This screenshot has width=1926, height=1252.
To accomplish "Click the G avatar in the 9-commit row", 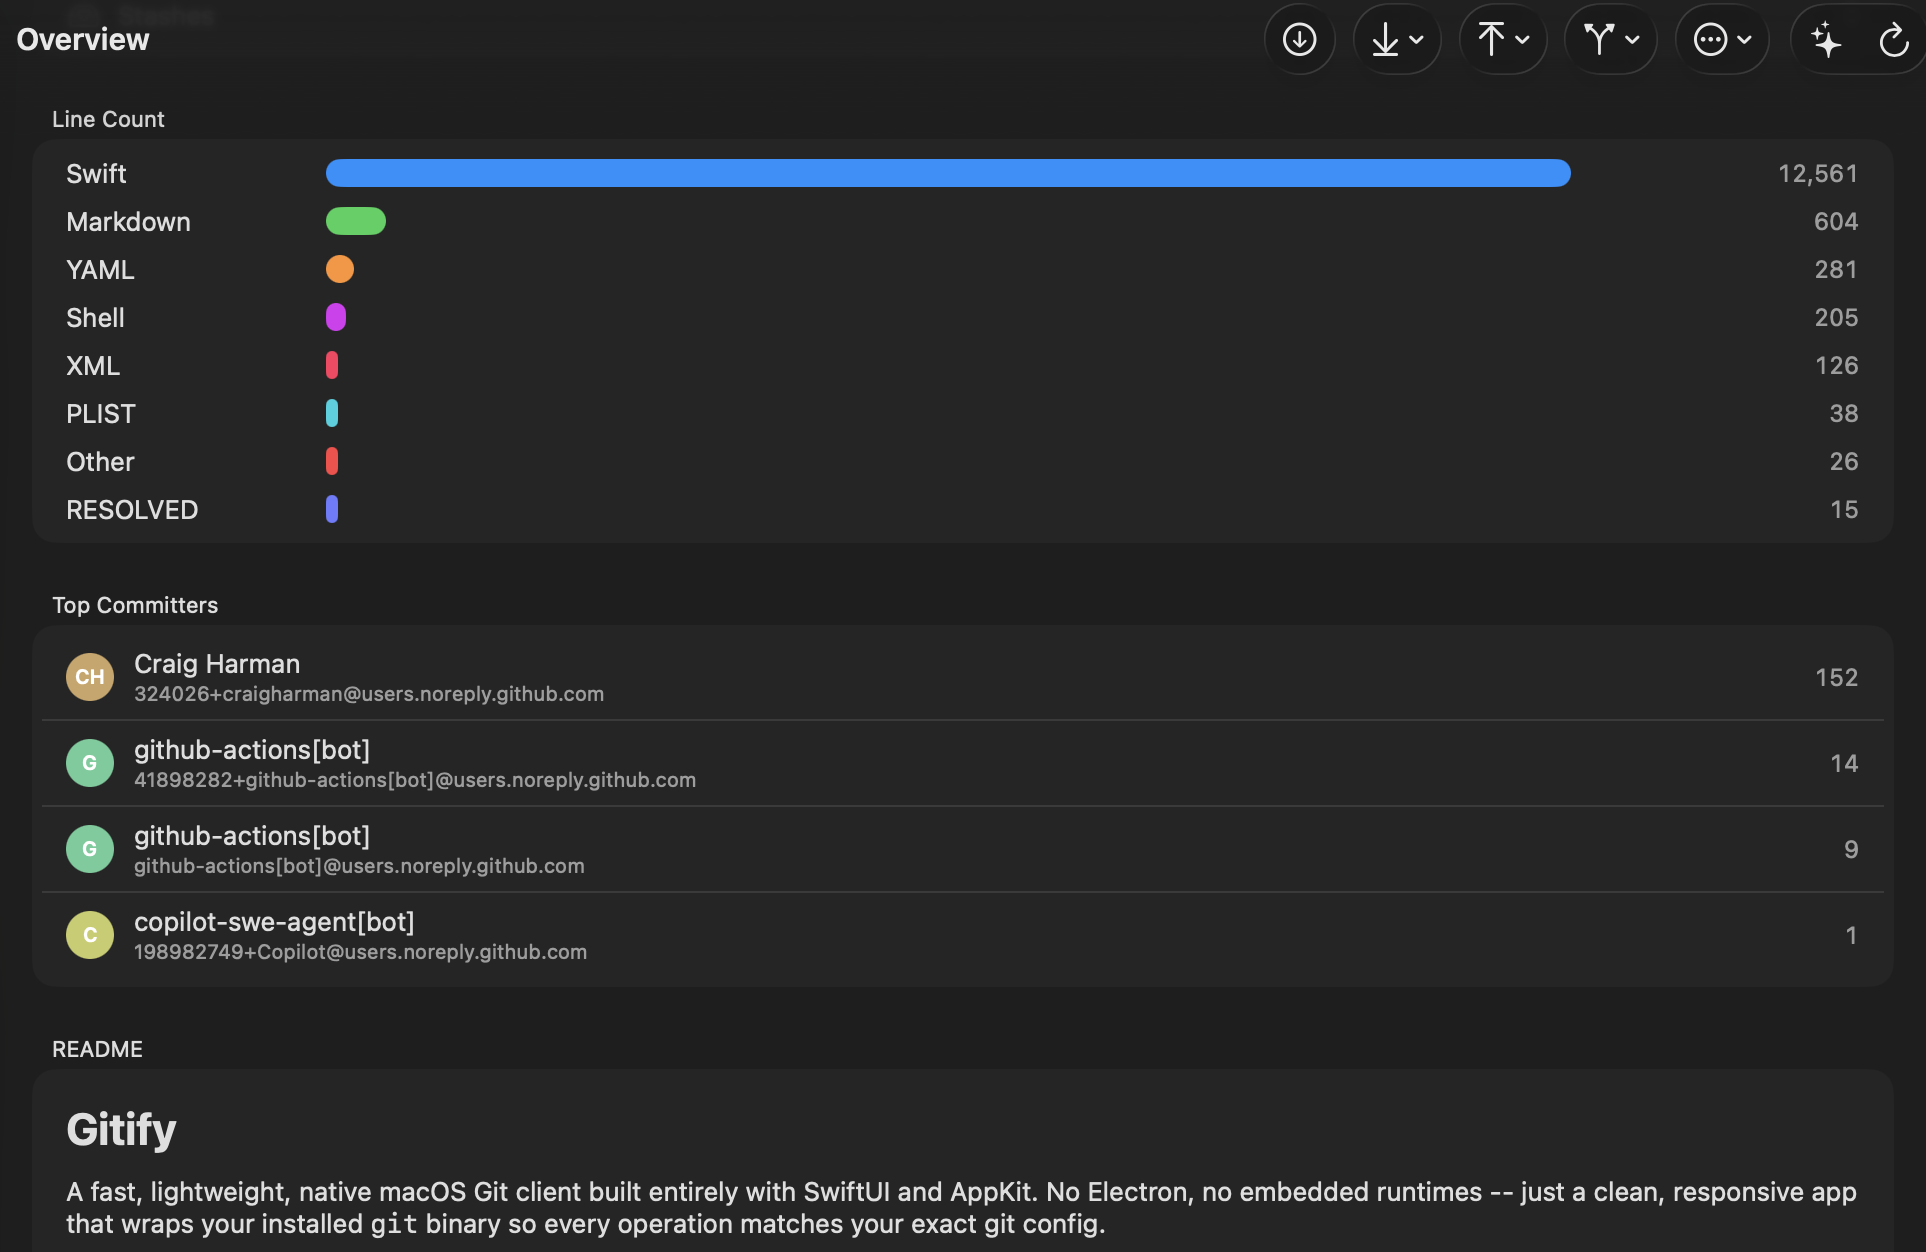I will (90, 849).
